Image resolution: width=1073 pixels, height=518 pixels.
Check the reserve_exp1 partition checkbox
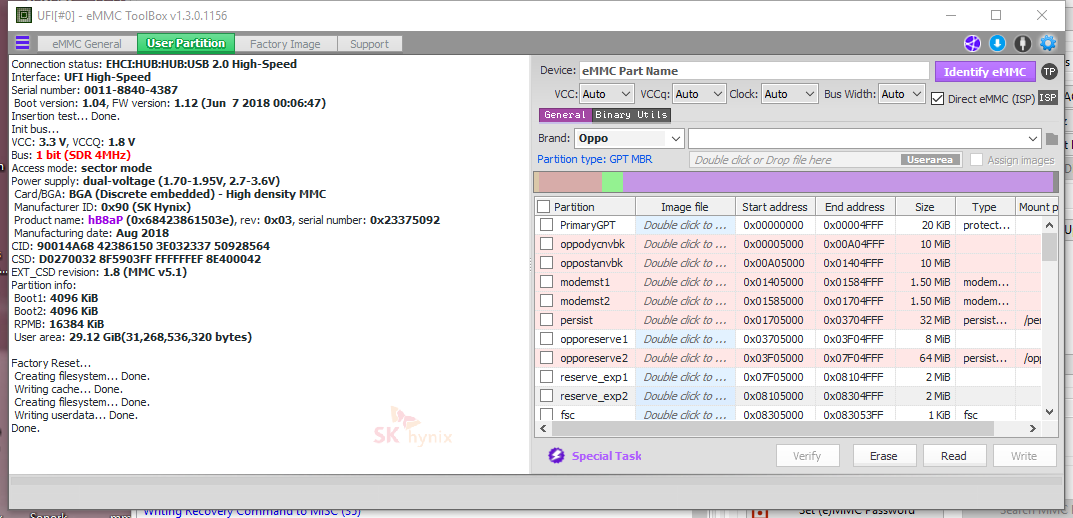click(546, 376)
